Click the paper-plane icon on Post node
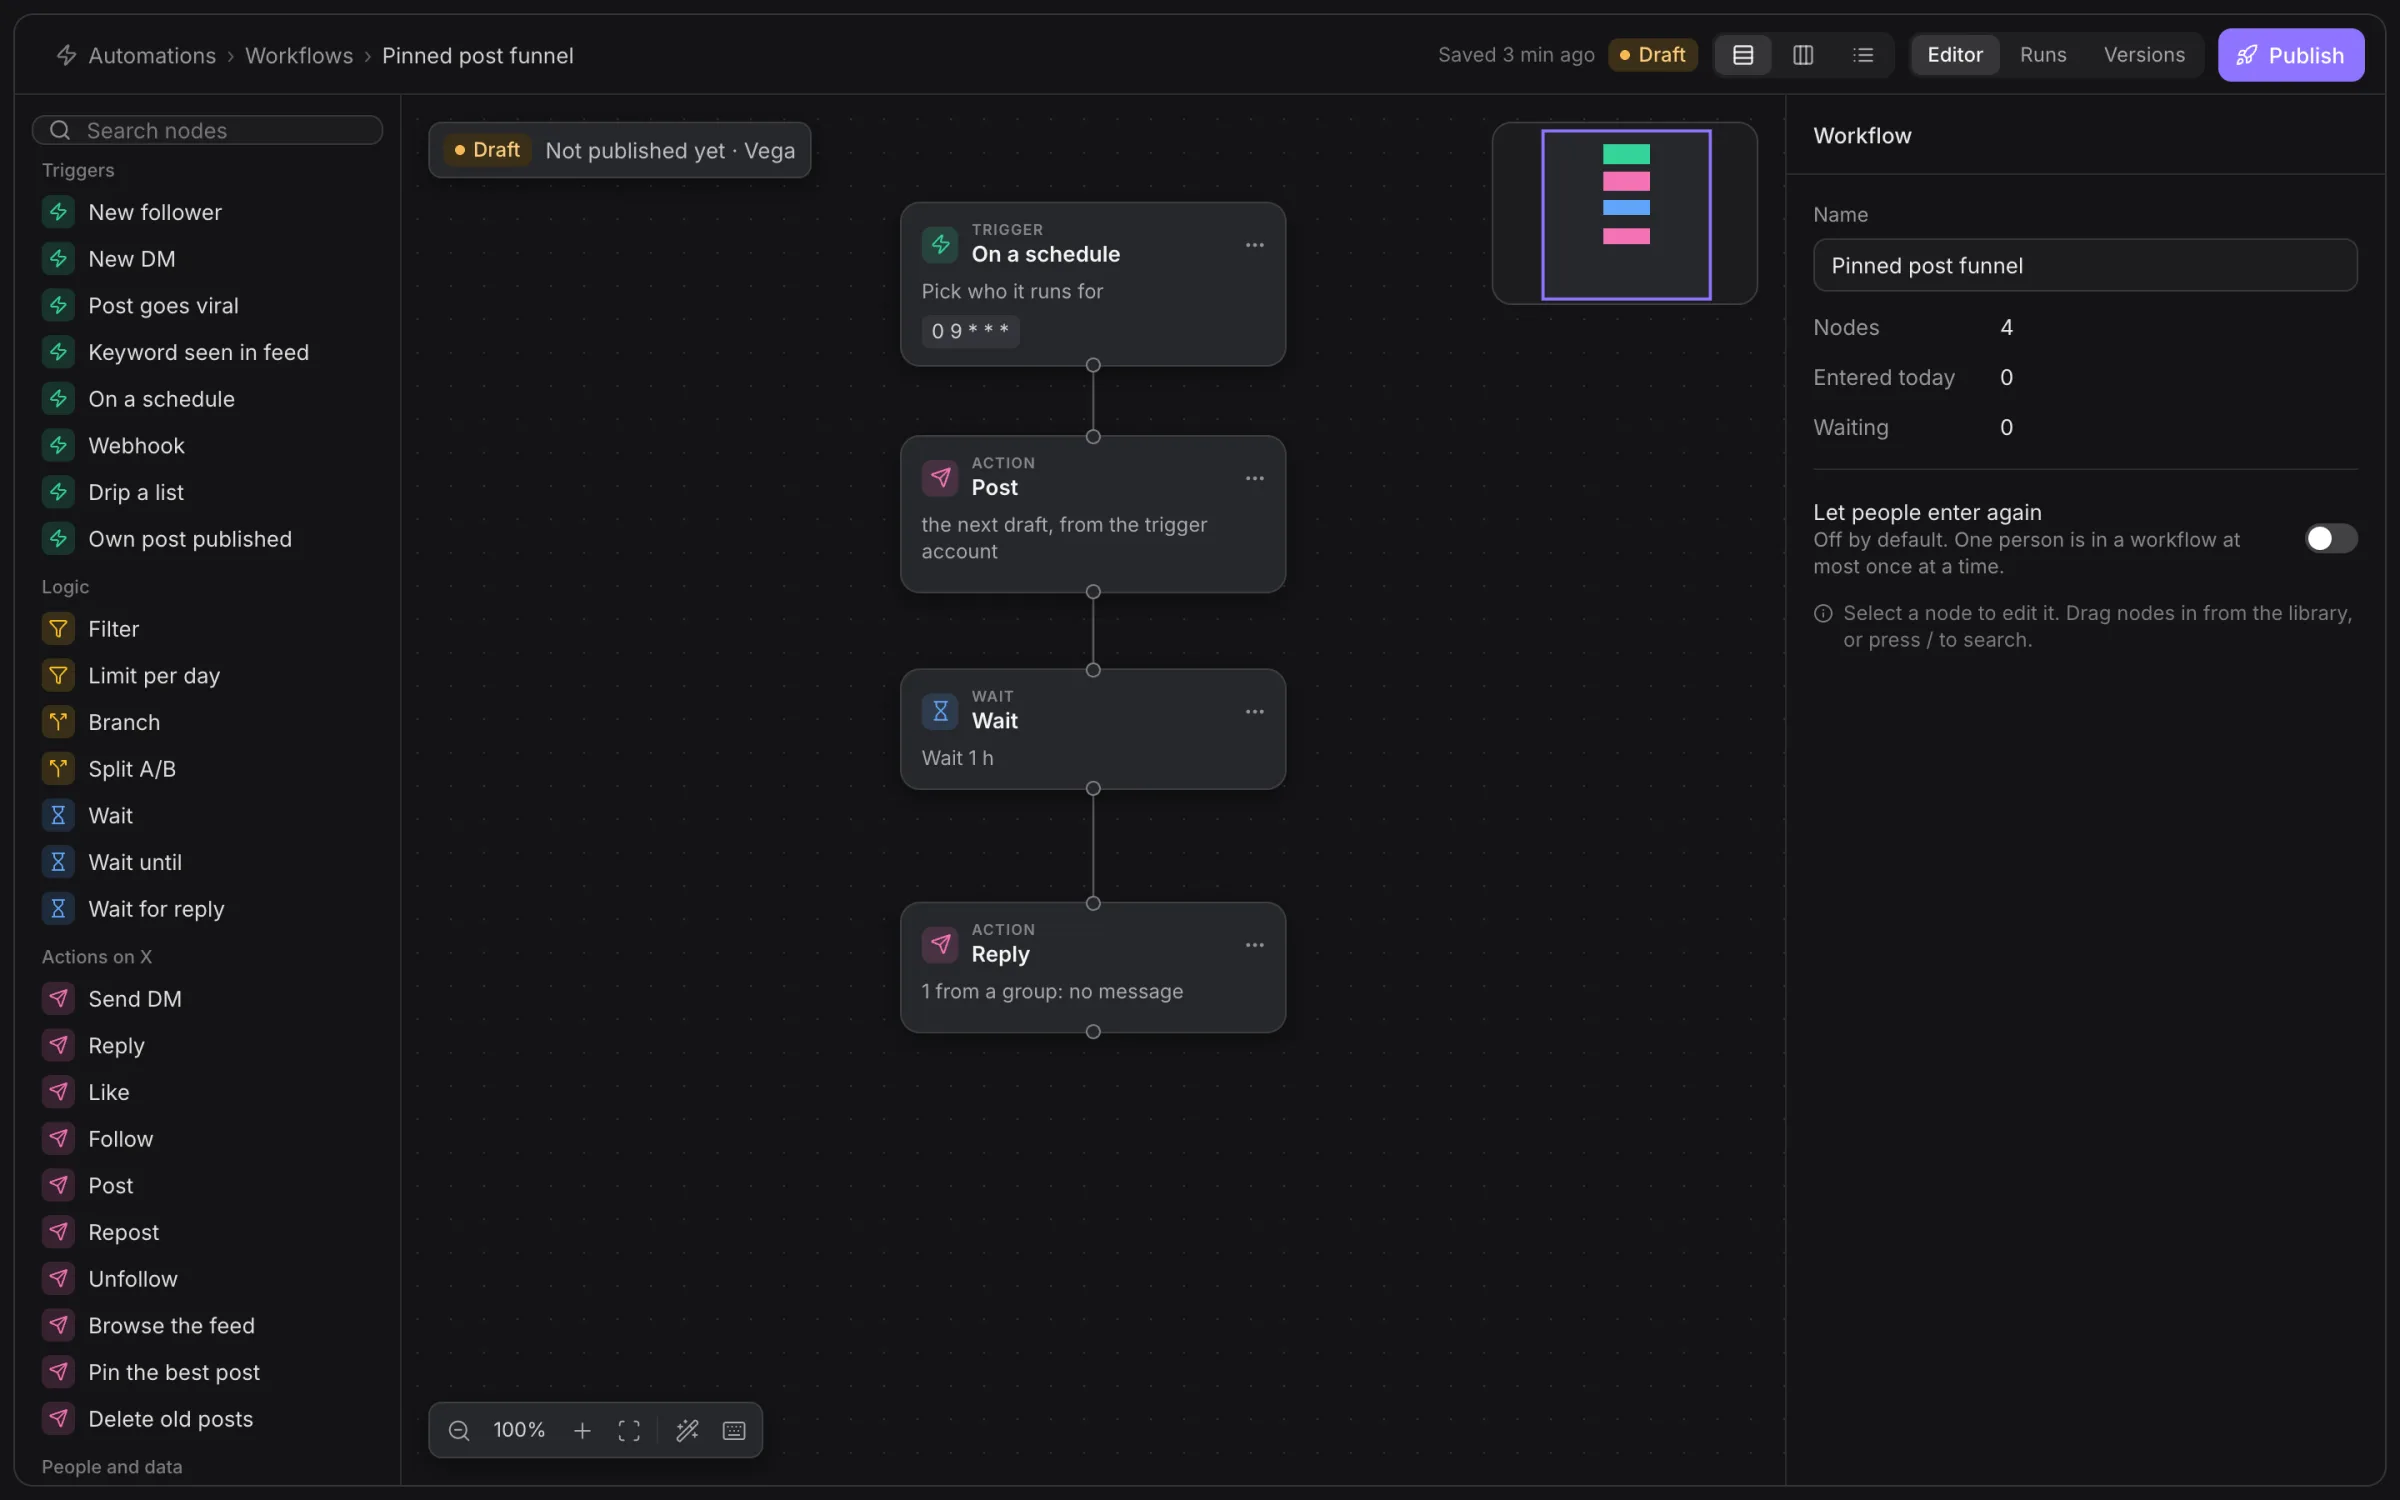 [x=940, y=478]
